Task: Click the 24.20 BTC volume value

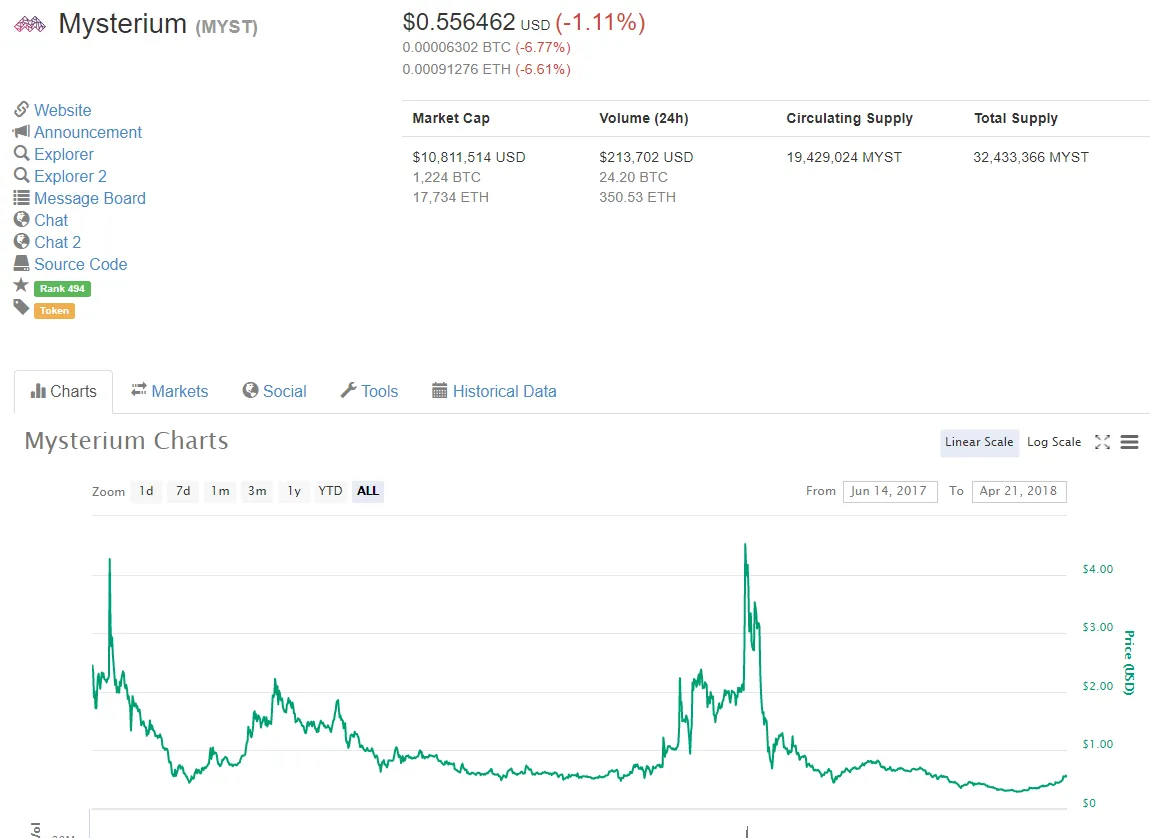Action: [x=634, y=177]
